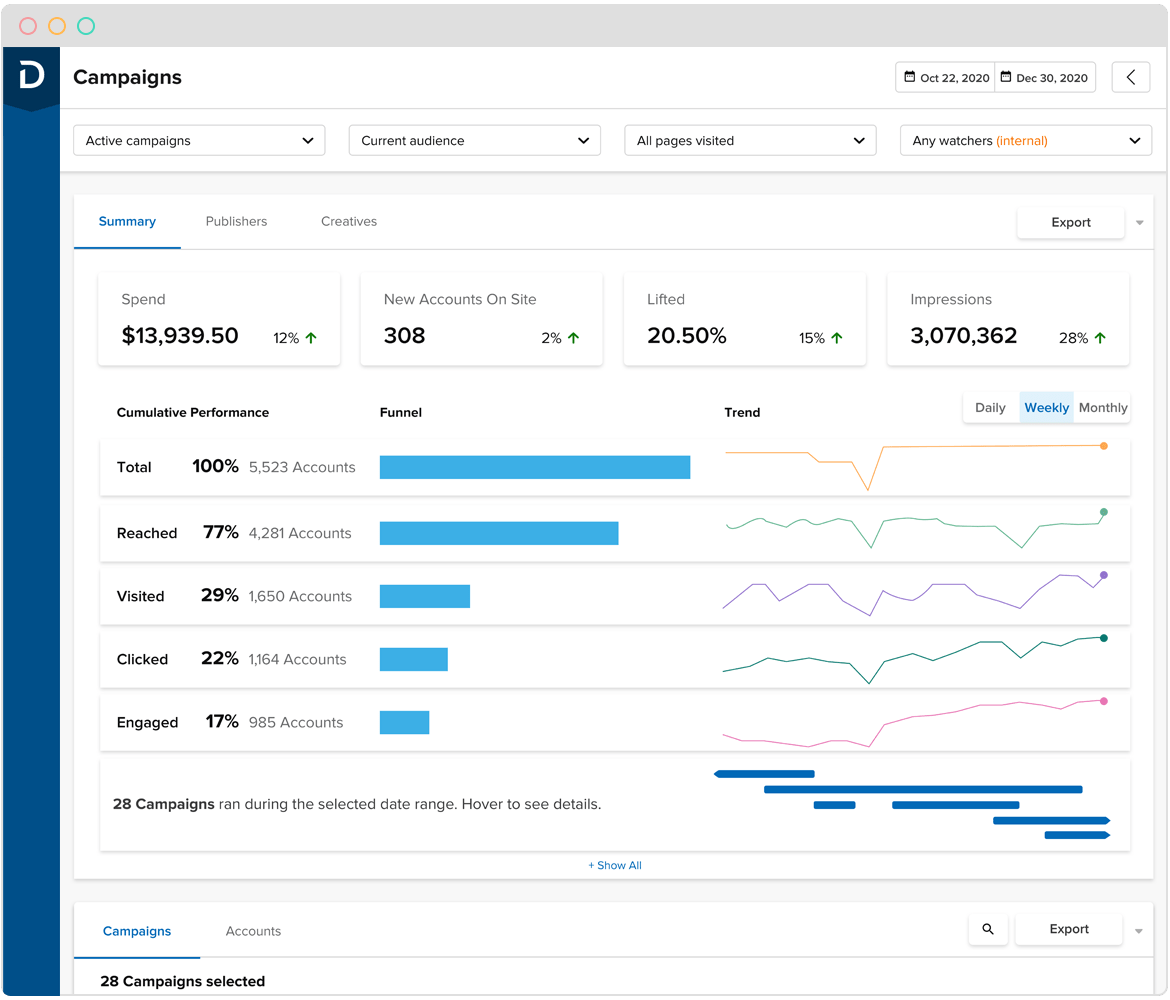Viewport: 1170px width, 1000px height.
Task: Click the search magnifier icon in Campaigns section
Action: coord(988,929)
